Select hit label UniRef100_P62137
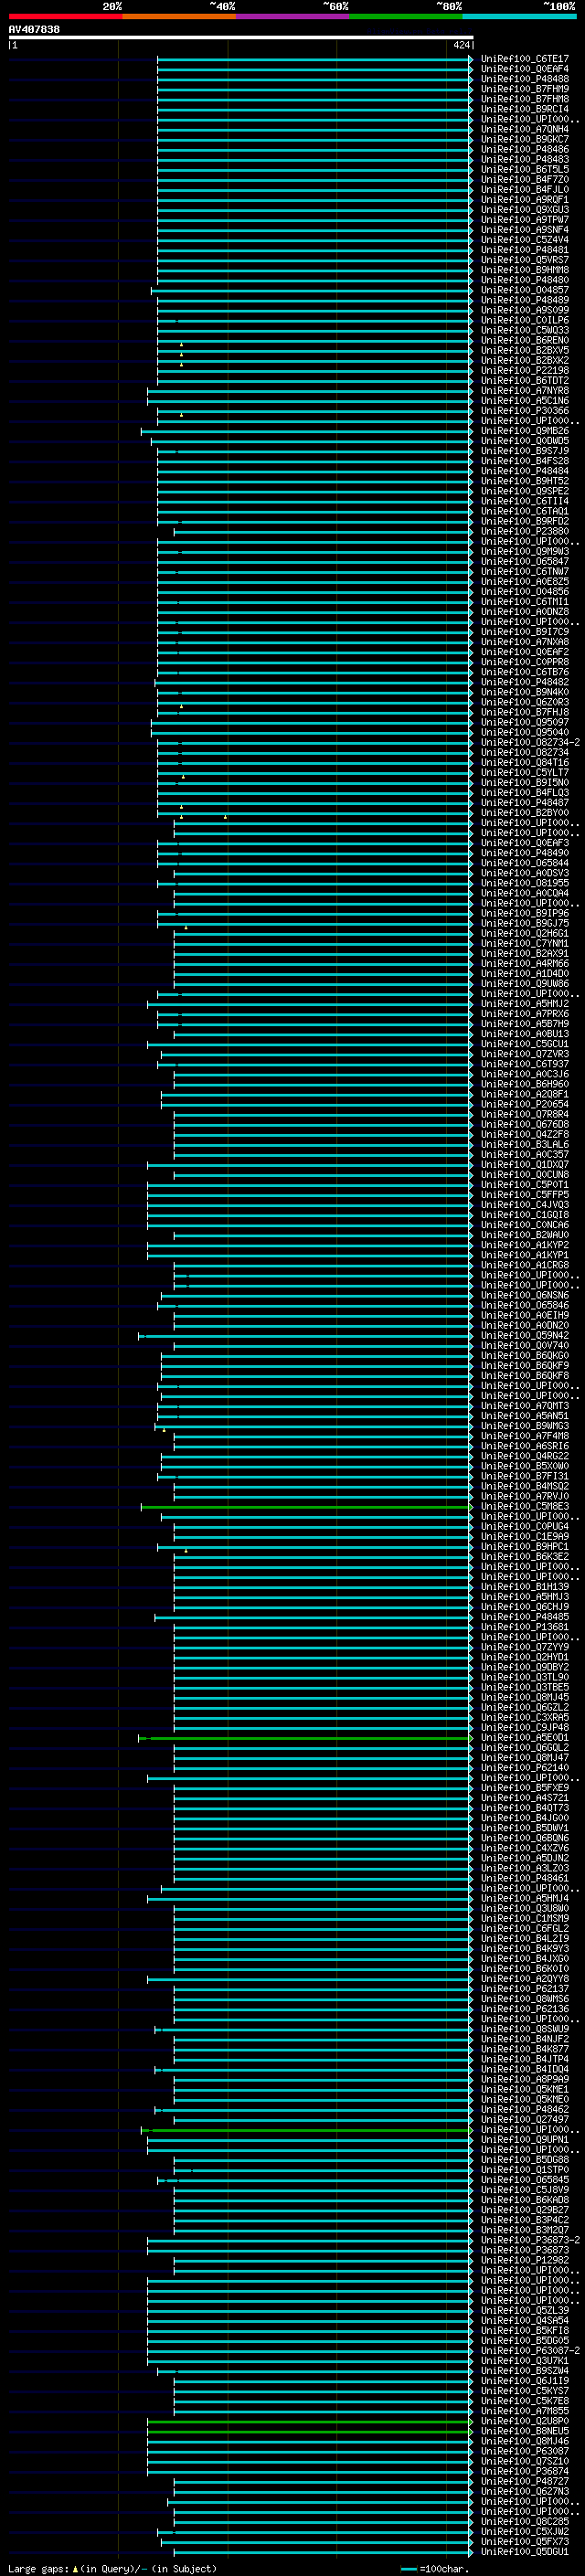Image resolution: width=585 pixels, height=2576 pixels. pyautogui.click(x=524, y=1989)
